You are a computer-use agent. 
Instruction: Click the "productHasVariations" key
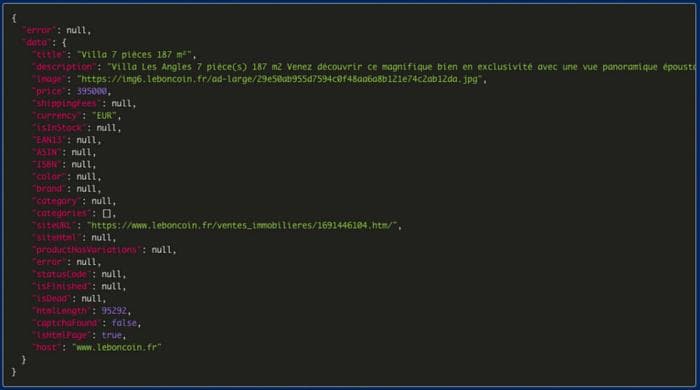(86, 250)
